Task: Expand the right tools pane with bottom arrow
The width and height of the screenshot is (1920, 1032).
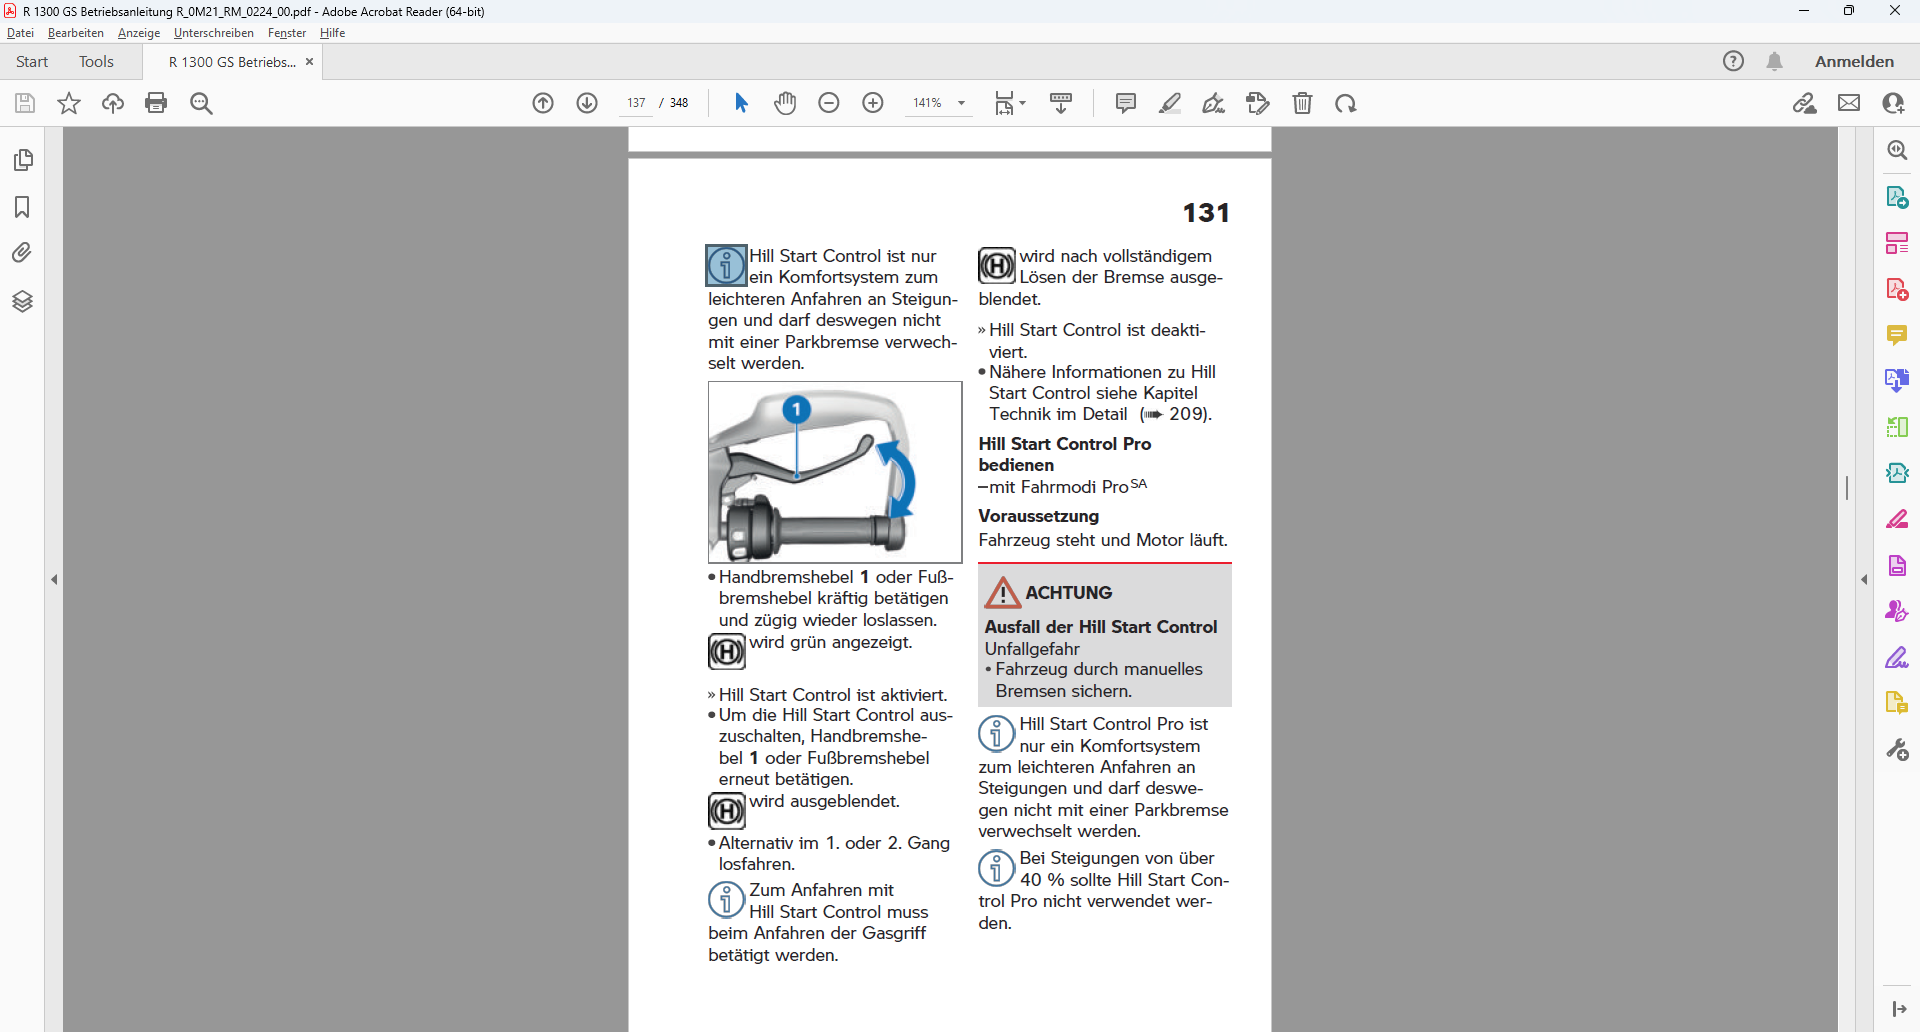Action: [x=1898, y=1009]
